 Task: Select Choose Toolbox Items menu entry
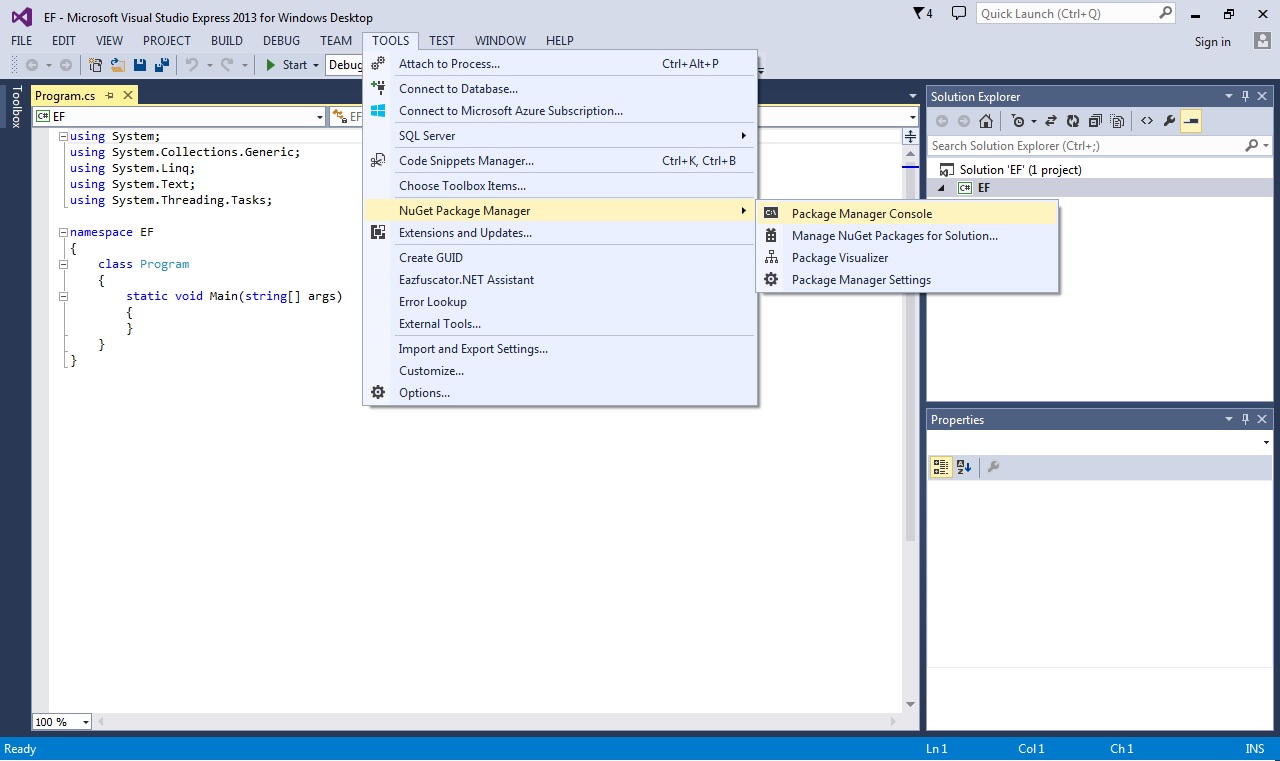[560, 186]
